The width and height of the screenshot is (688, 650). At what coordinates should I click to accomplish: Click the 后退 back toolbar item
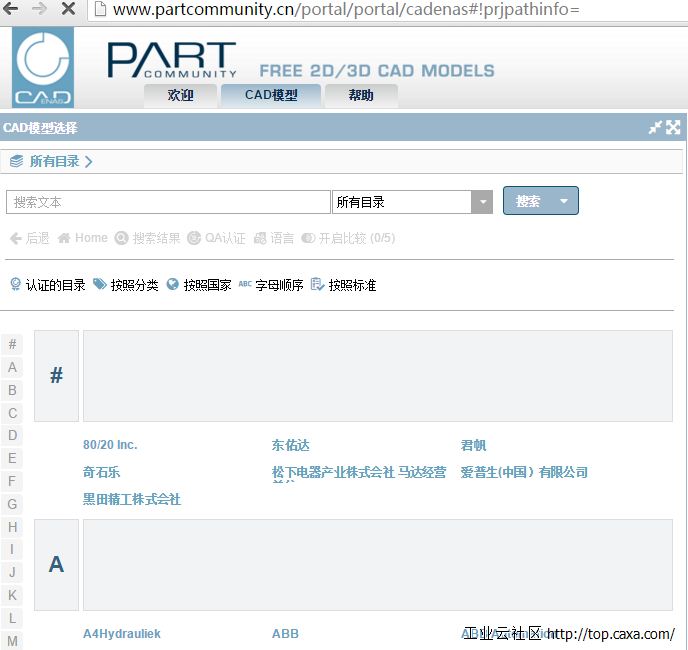30,238
